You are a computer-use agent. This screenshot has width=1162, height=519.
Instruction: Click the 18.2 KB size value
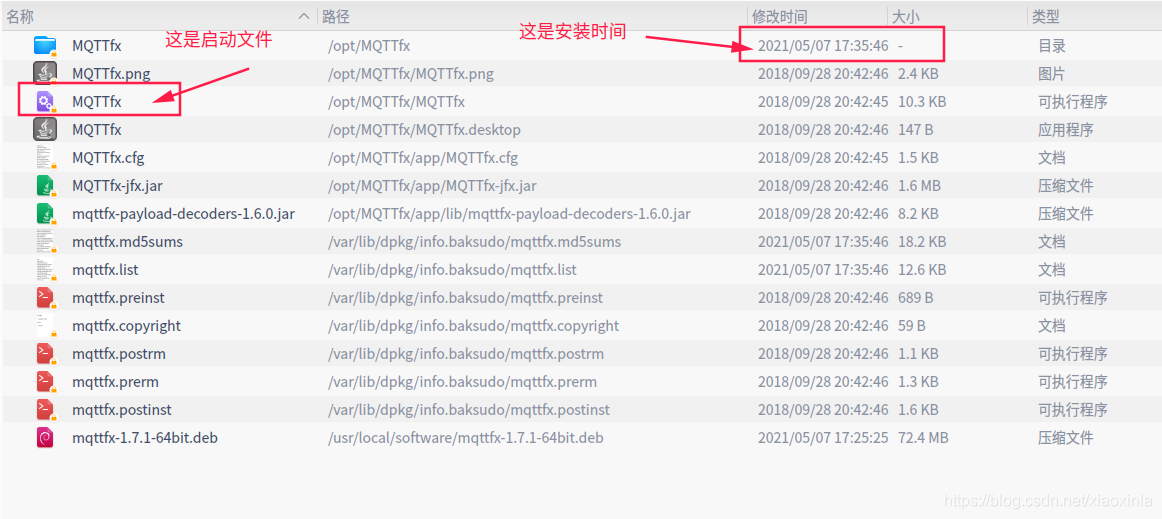click(921, 242)
